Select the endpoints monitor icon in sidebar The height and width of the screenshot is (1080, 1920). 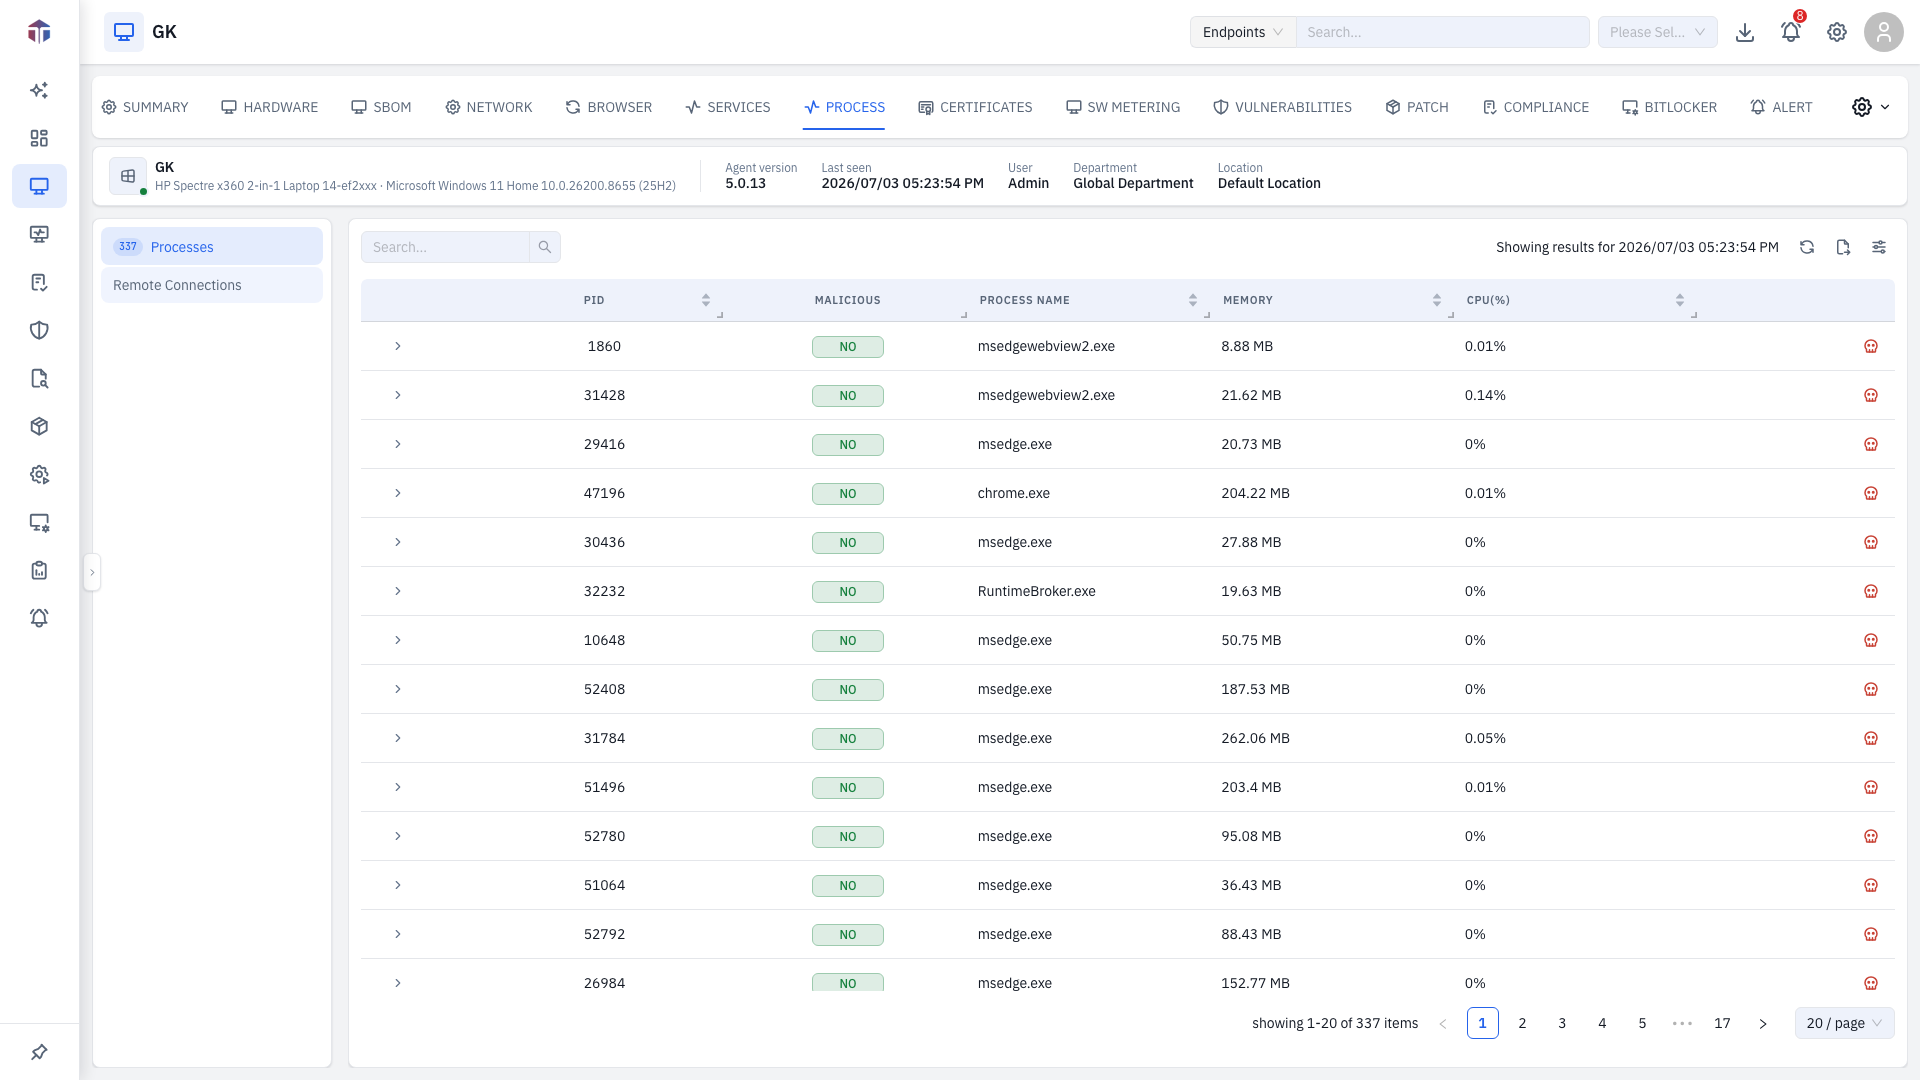tap(39, 186)
